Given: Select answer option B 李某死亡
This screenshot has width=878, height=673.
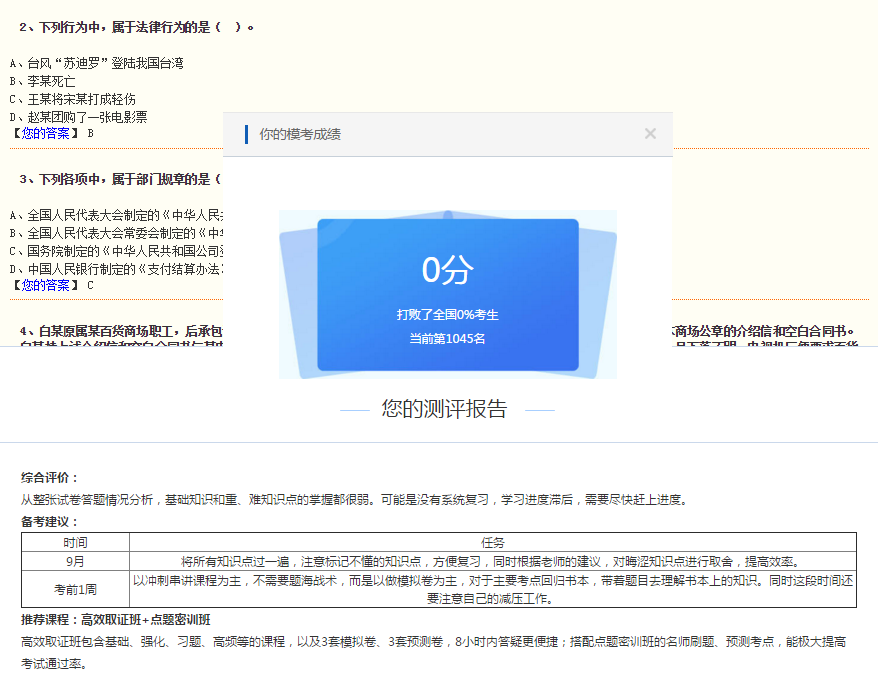Looking at the screenshot, I should pyautogui.click(x=42, y=80).
